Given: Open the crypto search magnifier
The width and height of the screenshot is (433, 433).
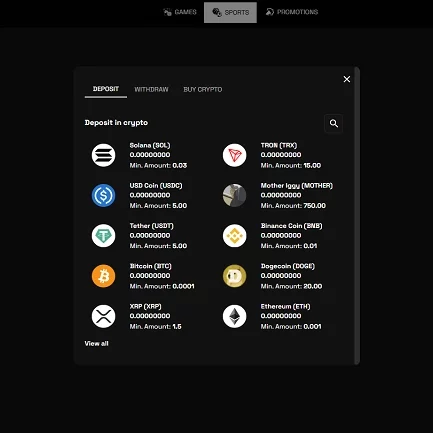Looking at the screenshot, I should point(334,124).
